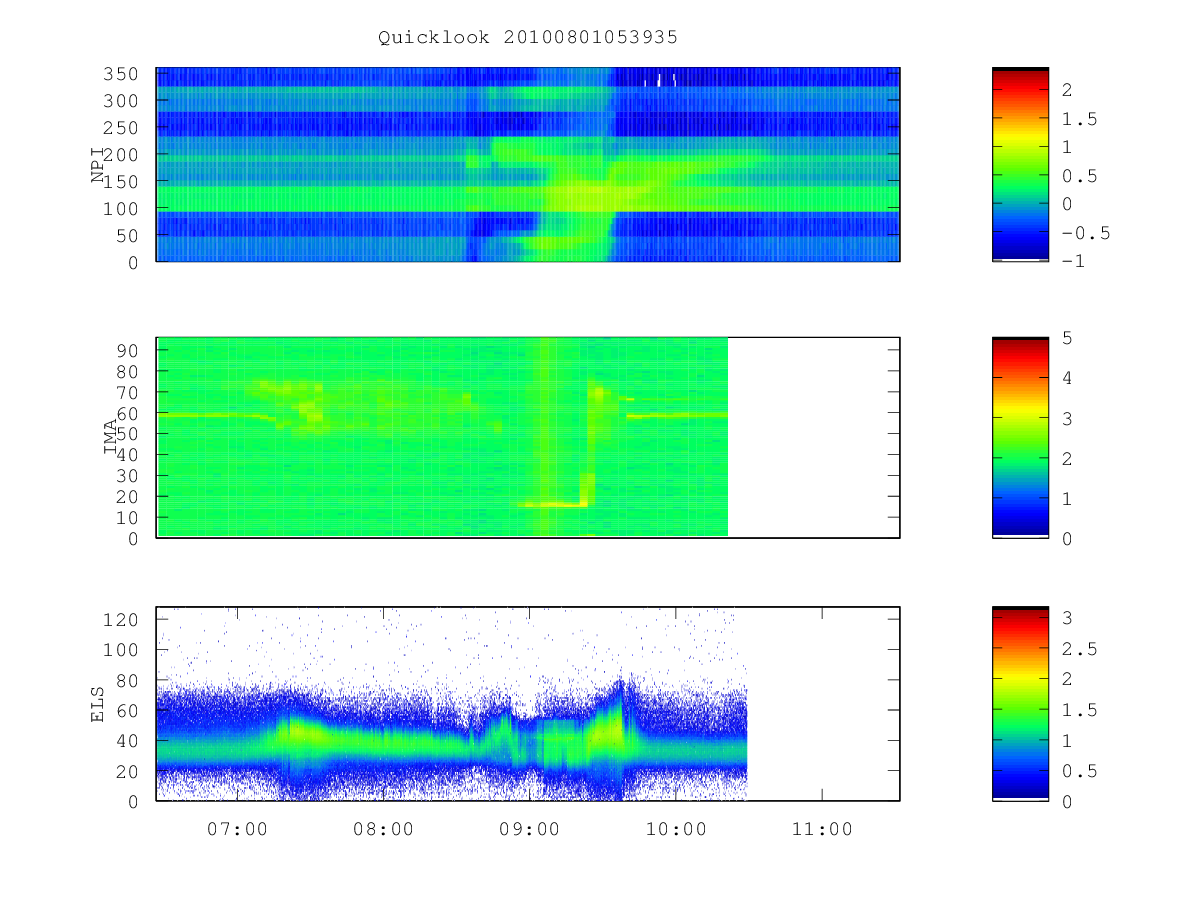Viewport: 1200px width, 900px height.
Task: Click the ELS panel color bar
Action: 1020,703
